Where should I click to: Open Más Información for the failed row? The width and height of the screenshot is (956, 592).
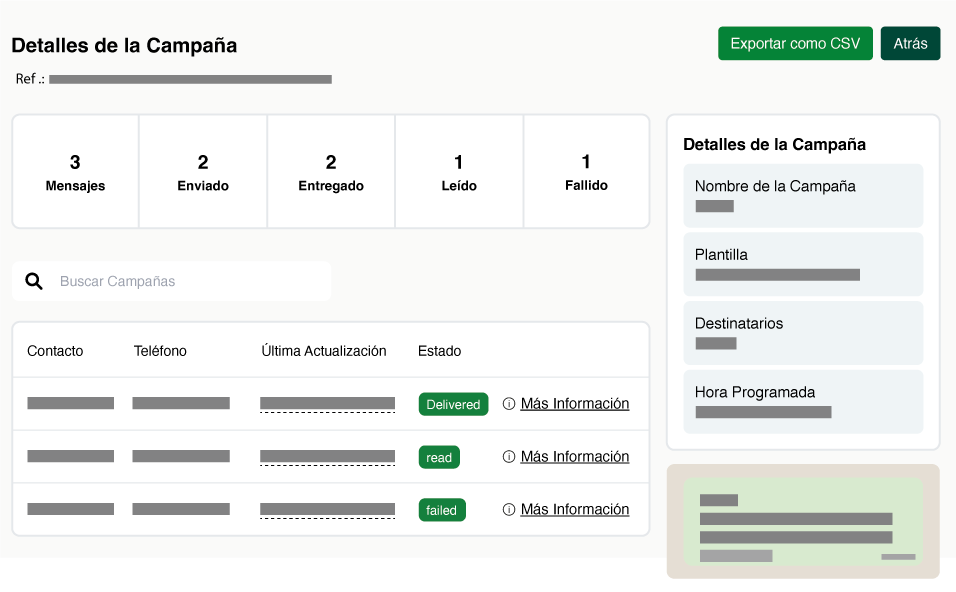[x=574, y=510]
